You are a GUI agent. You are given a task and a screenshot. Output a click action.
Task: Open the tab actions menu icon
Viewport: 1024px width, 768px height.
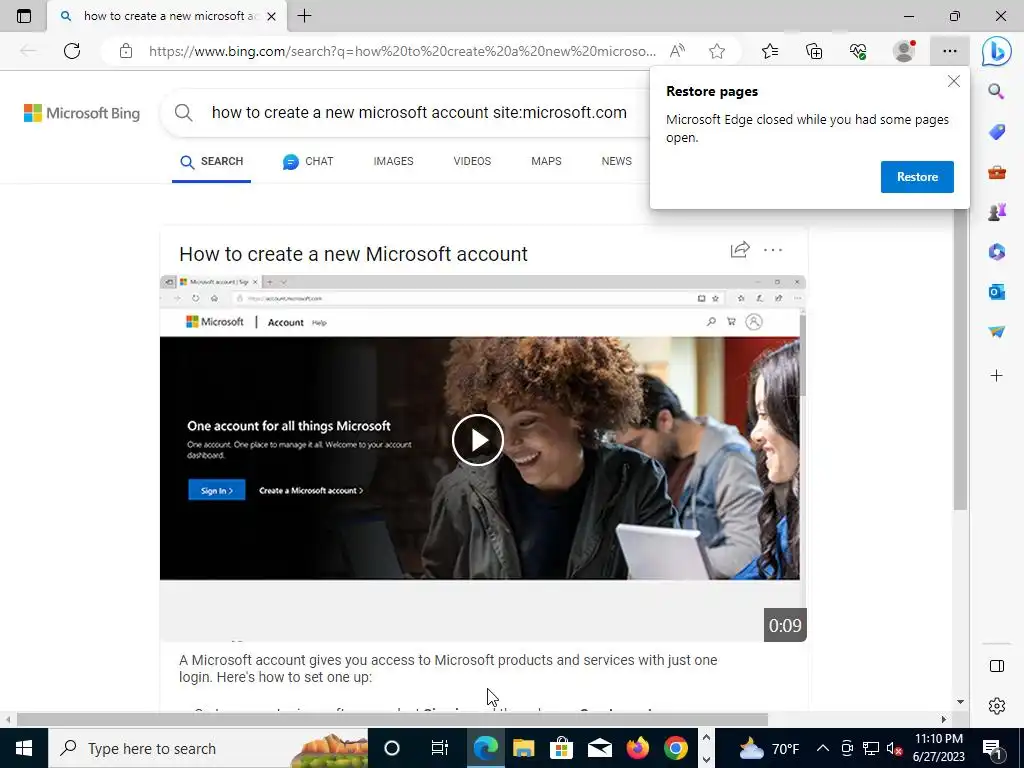24,16
